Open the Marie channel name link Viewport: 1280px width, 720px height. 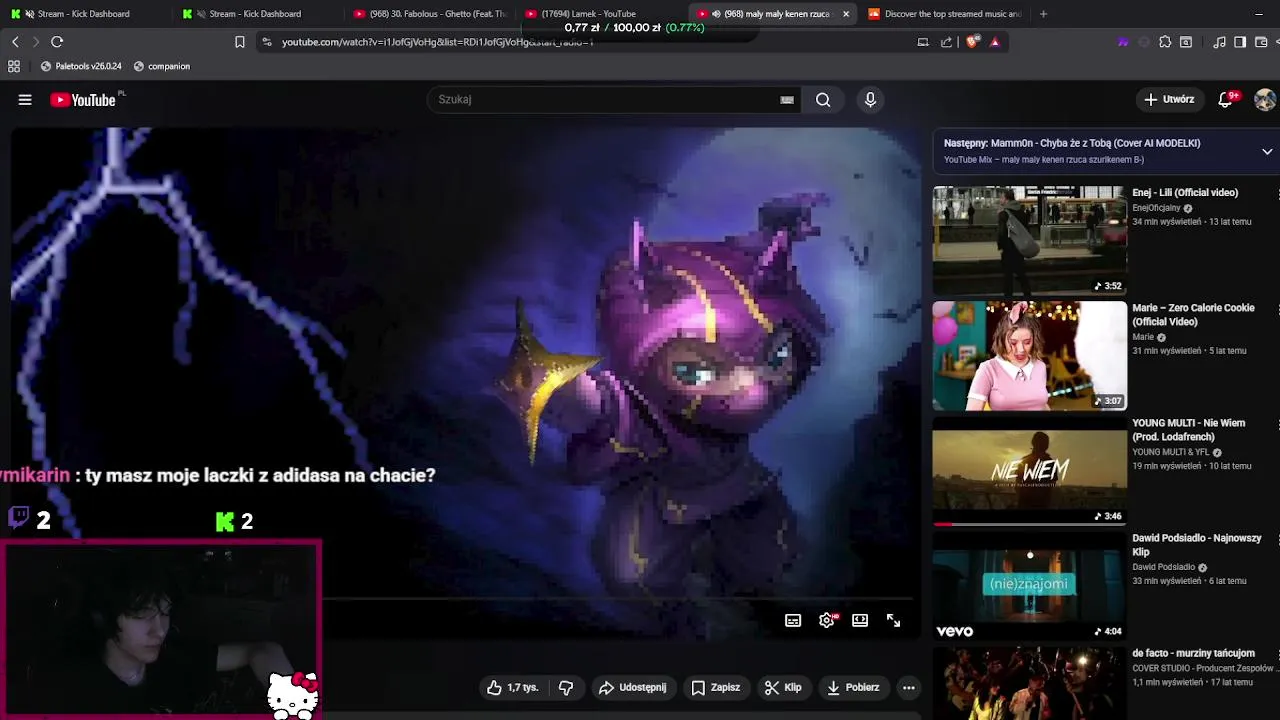click(x=1143, y=337)
